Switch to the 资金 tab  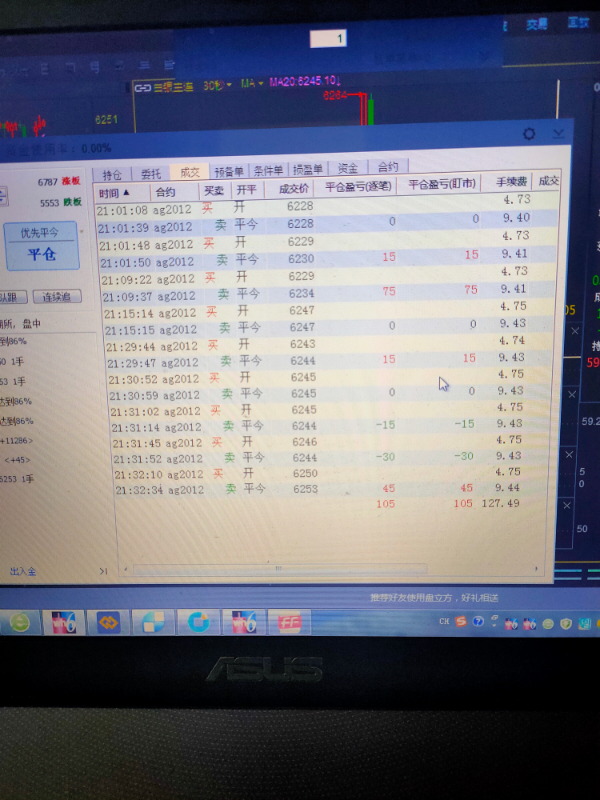tap(347, 168)
